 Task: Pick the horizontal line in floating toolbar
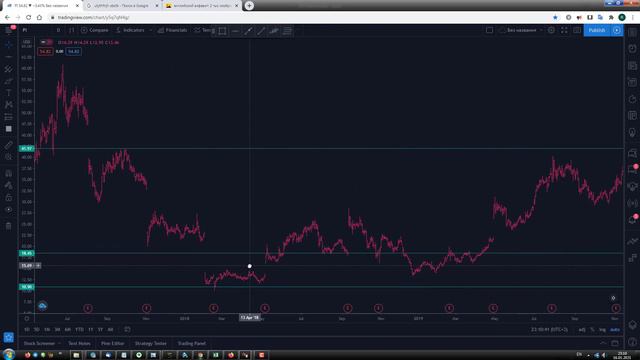(x=235, y=31)
